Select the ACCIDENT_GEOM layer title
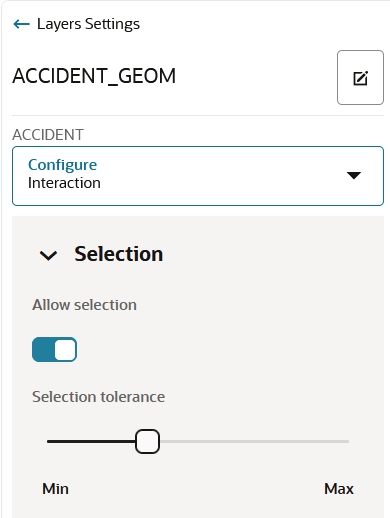Viewport: 390px width, 518px height. click(94, 76)
